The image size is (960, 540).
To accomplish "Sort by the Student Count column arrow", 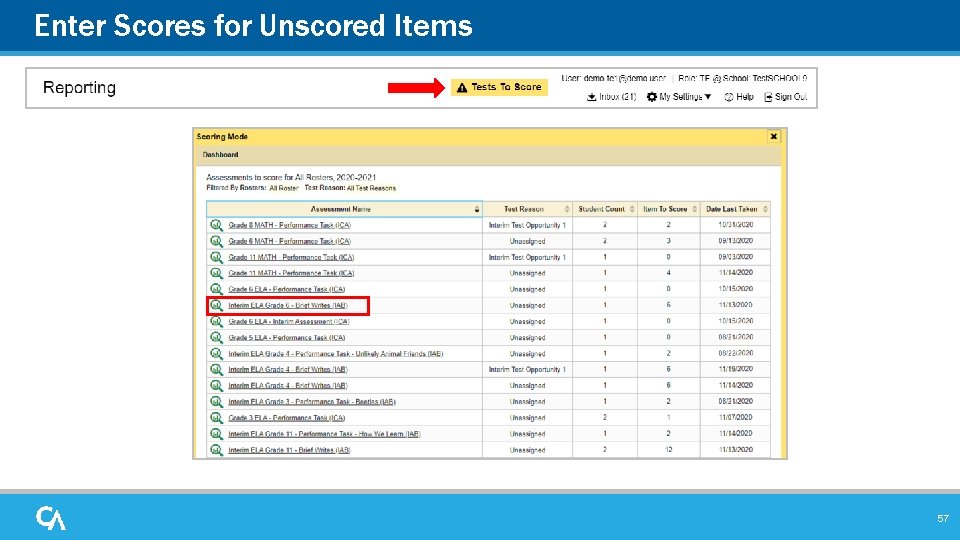I will 632,209.
